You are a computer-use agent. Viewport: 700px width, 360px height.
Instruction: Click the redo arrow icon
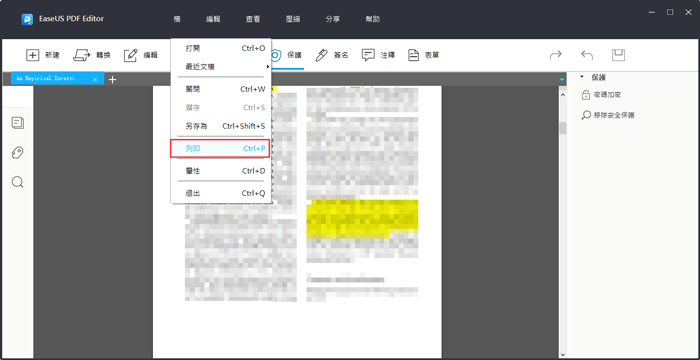556,55
